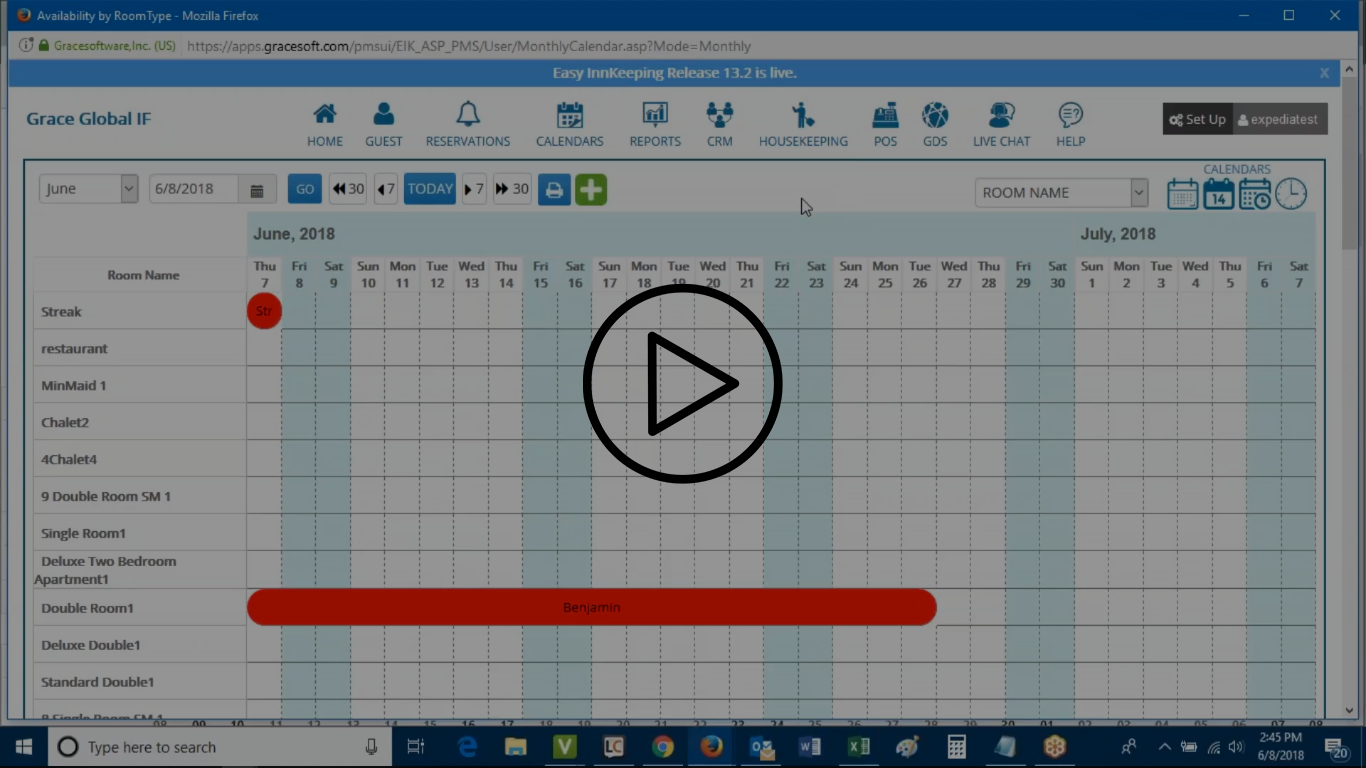Open the hourly clock calendar view icon
This screenshot has width=1366, height=768.
[1291, 193]
